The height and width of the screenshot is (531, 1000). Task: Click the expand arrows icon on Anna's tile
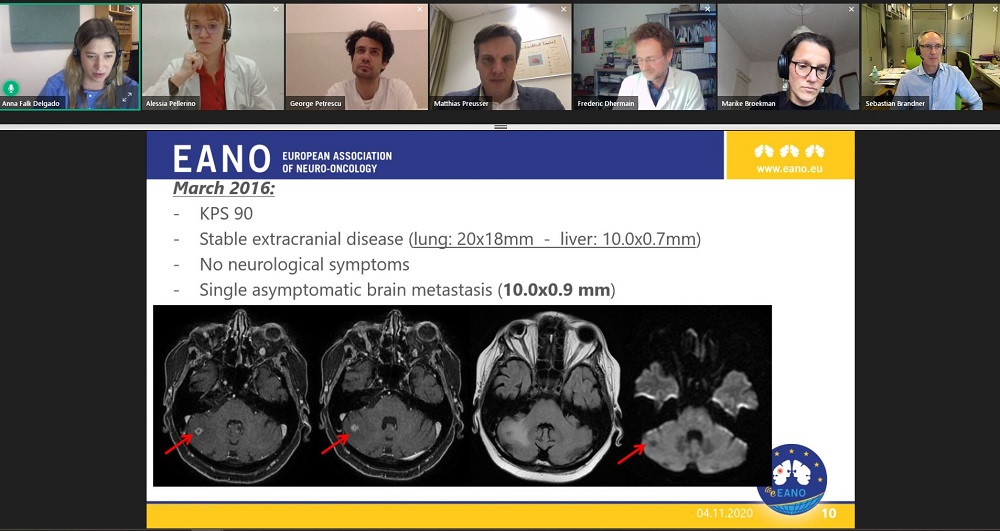point(127,97)
